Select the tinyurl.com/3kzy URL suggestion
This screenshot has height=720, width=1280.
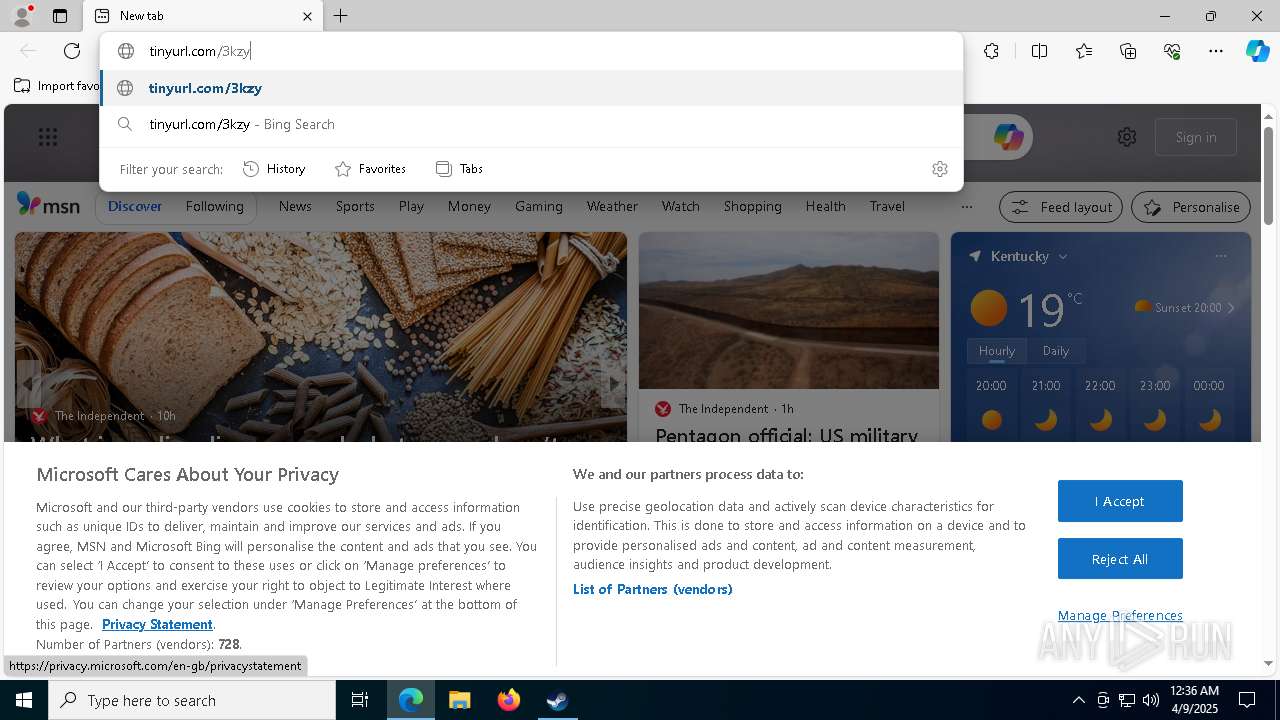(x=531, y=88)
